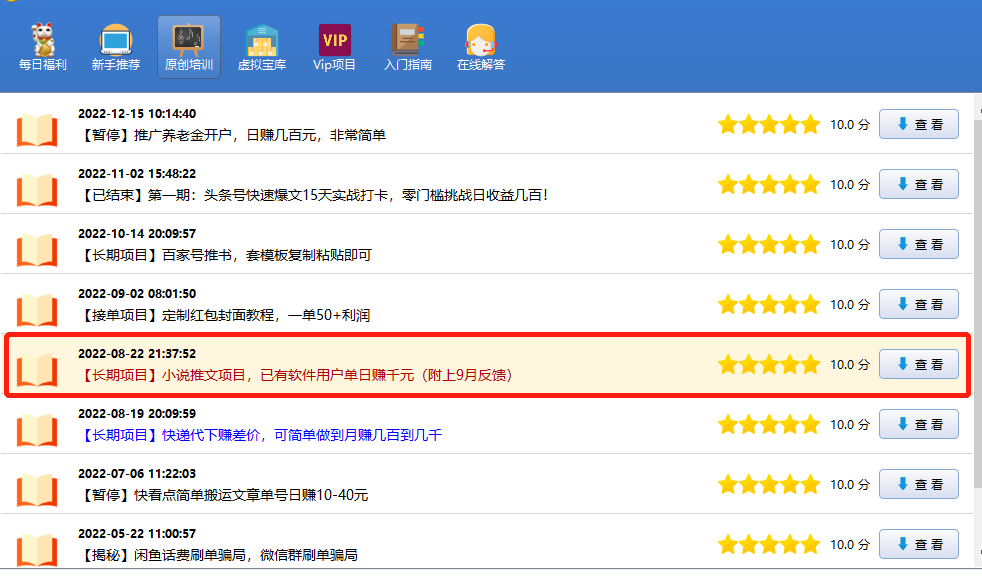The image size is (982, 578).
Task: Click book icon of 小说推文项目 row
Action: [x=37, y=370]
